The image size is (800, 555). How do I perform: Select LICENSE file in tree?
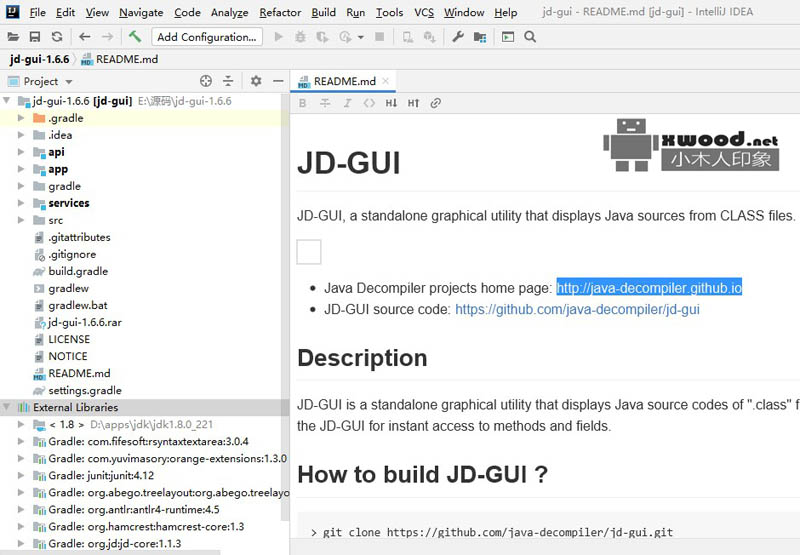[x=69, y=339]
